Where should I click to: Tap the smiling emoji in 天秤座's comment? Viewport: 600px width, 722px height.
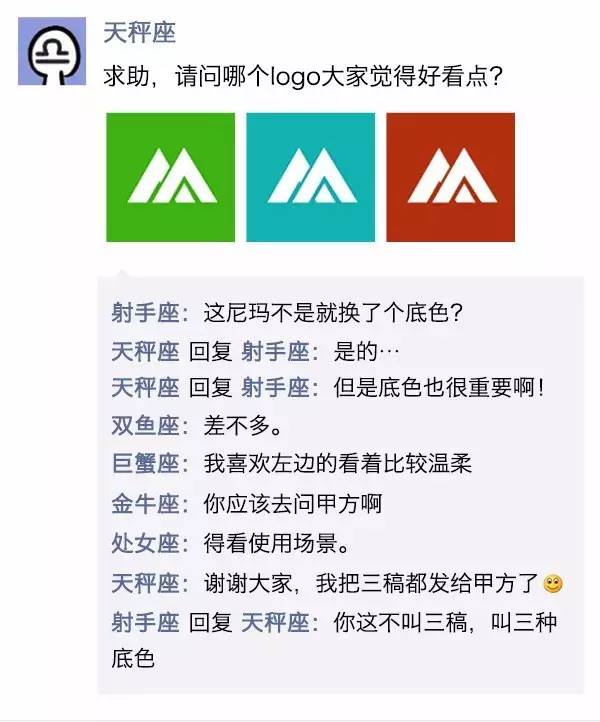pyautogui.click(x=553, y=584)
